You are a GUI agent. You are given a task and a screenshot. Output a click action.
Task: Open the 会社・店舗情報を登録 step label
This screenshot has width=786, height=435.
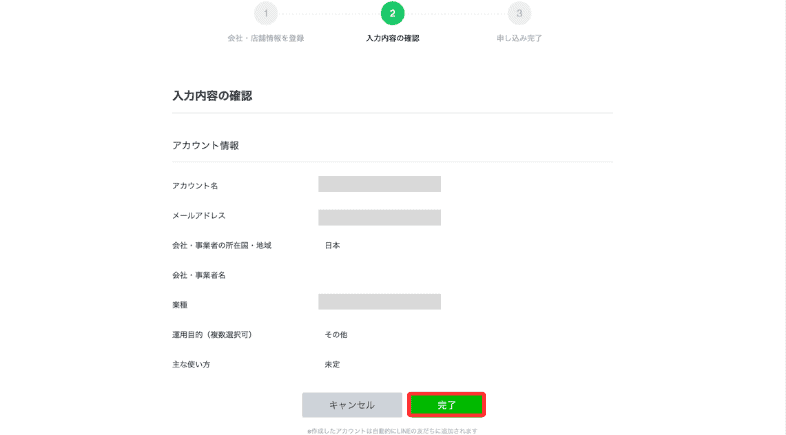pos(266,38)
